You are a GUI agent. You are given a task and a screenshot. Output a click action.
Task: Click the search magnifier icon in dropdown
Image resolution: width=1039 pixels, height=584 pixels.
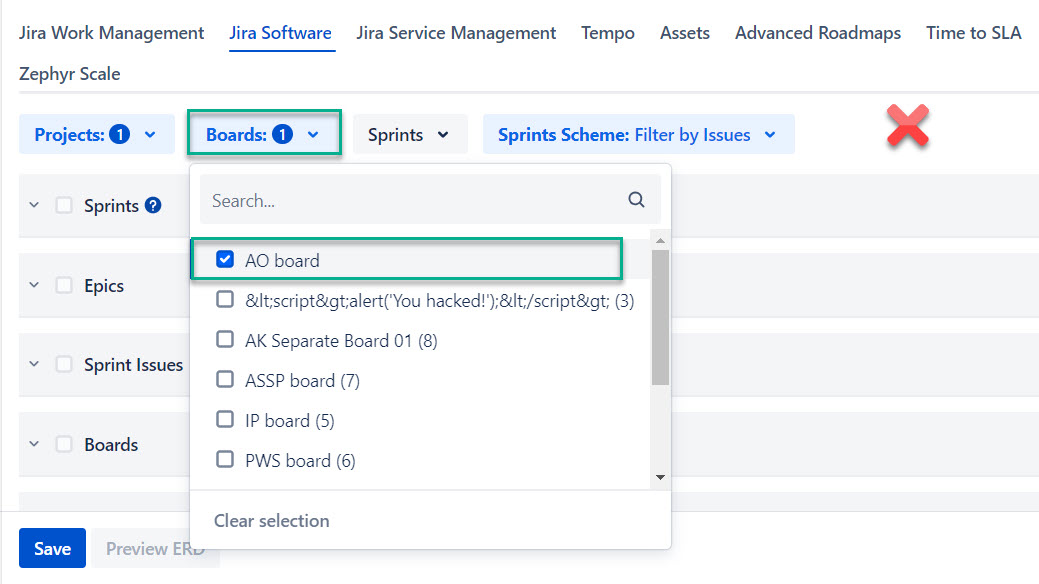click(636, 200)
